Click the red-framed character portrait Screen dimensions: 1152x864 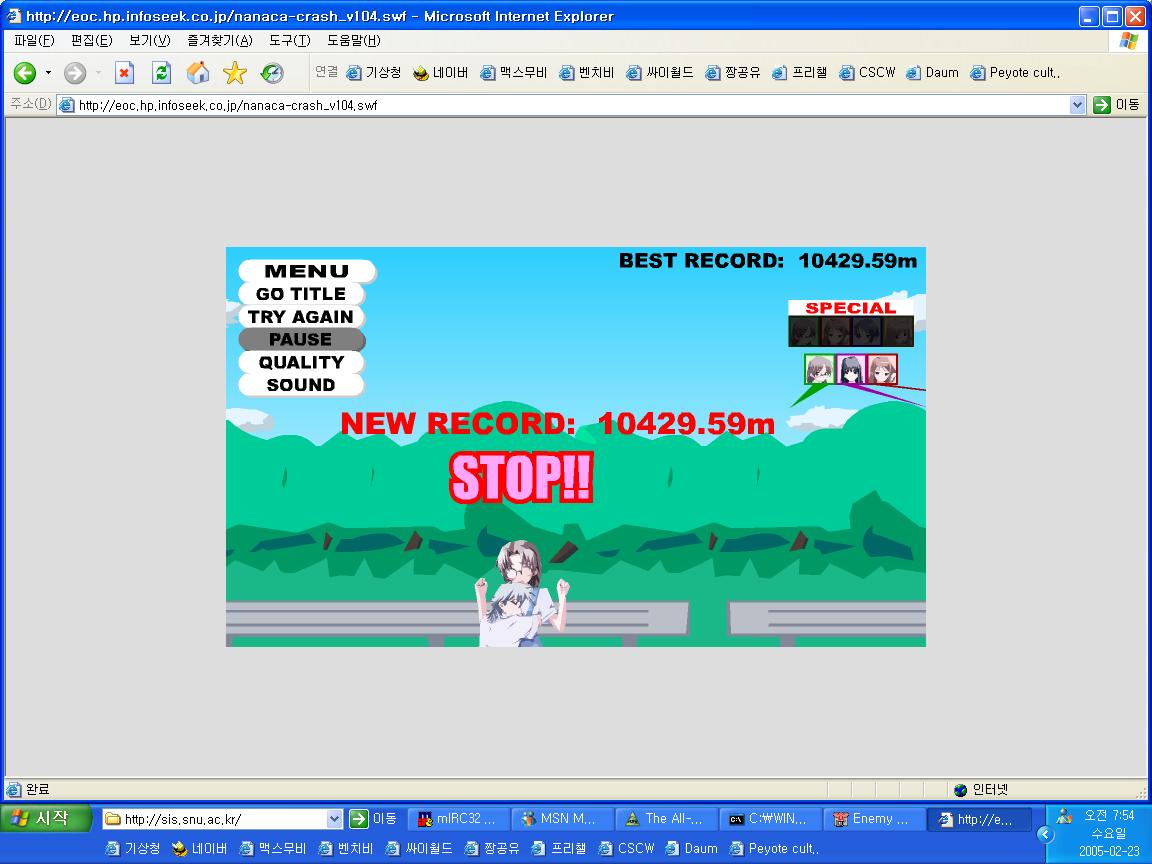(882, 369)
